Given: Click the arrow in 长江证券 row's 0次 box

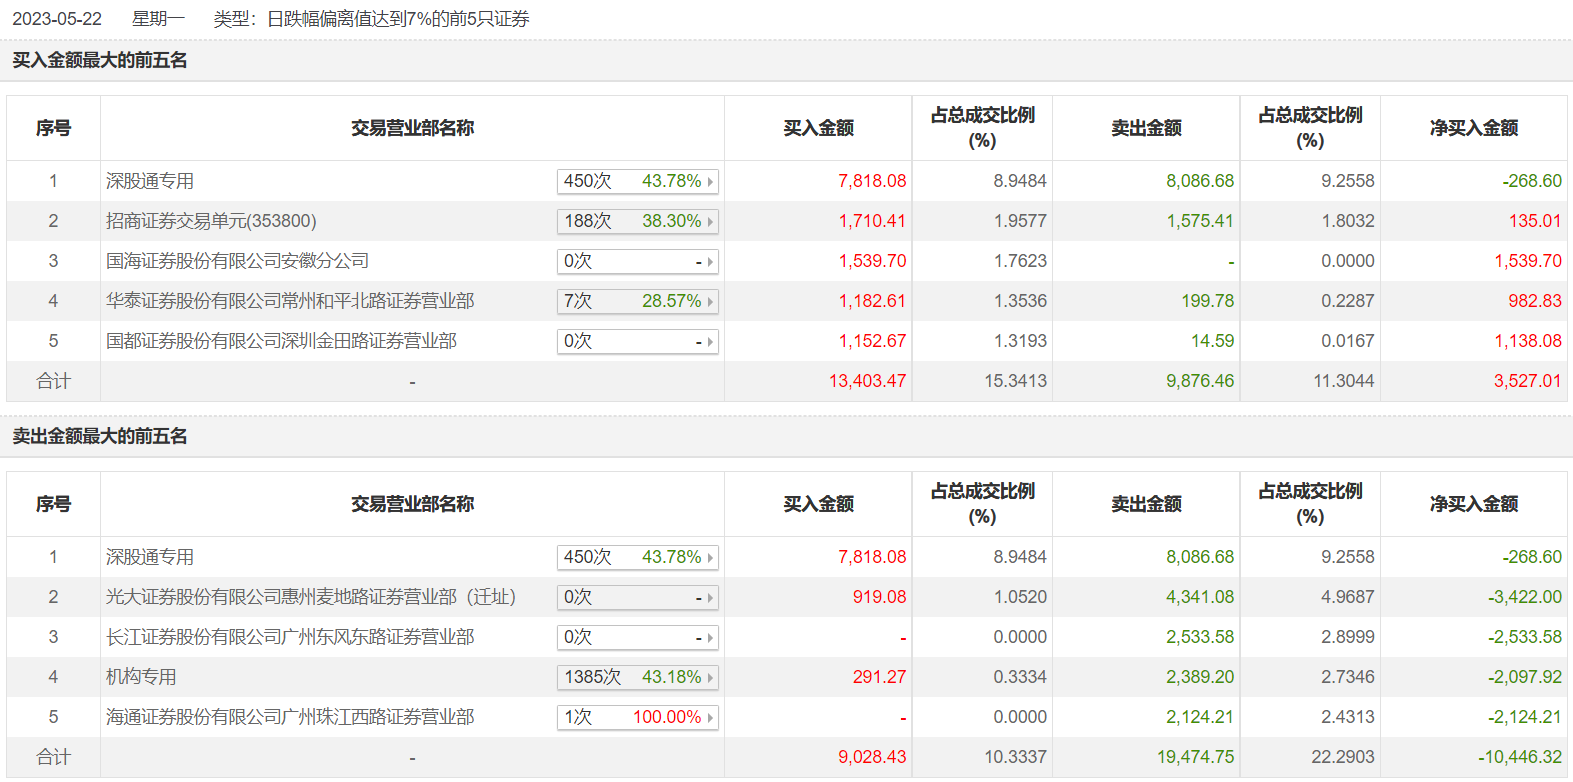Looking at the screenshot, I should [710, 638].
